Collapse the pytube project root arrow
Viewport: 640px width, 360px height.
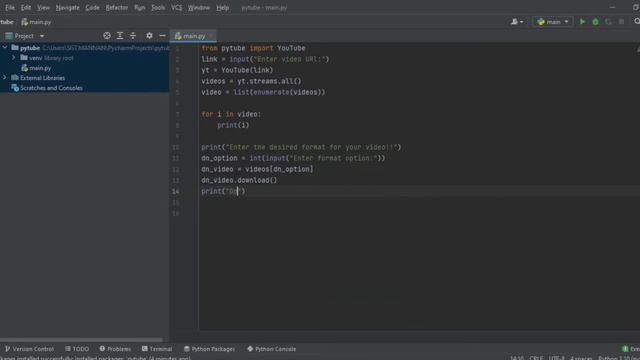tap(5, 48)
